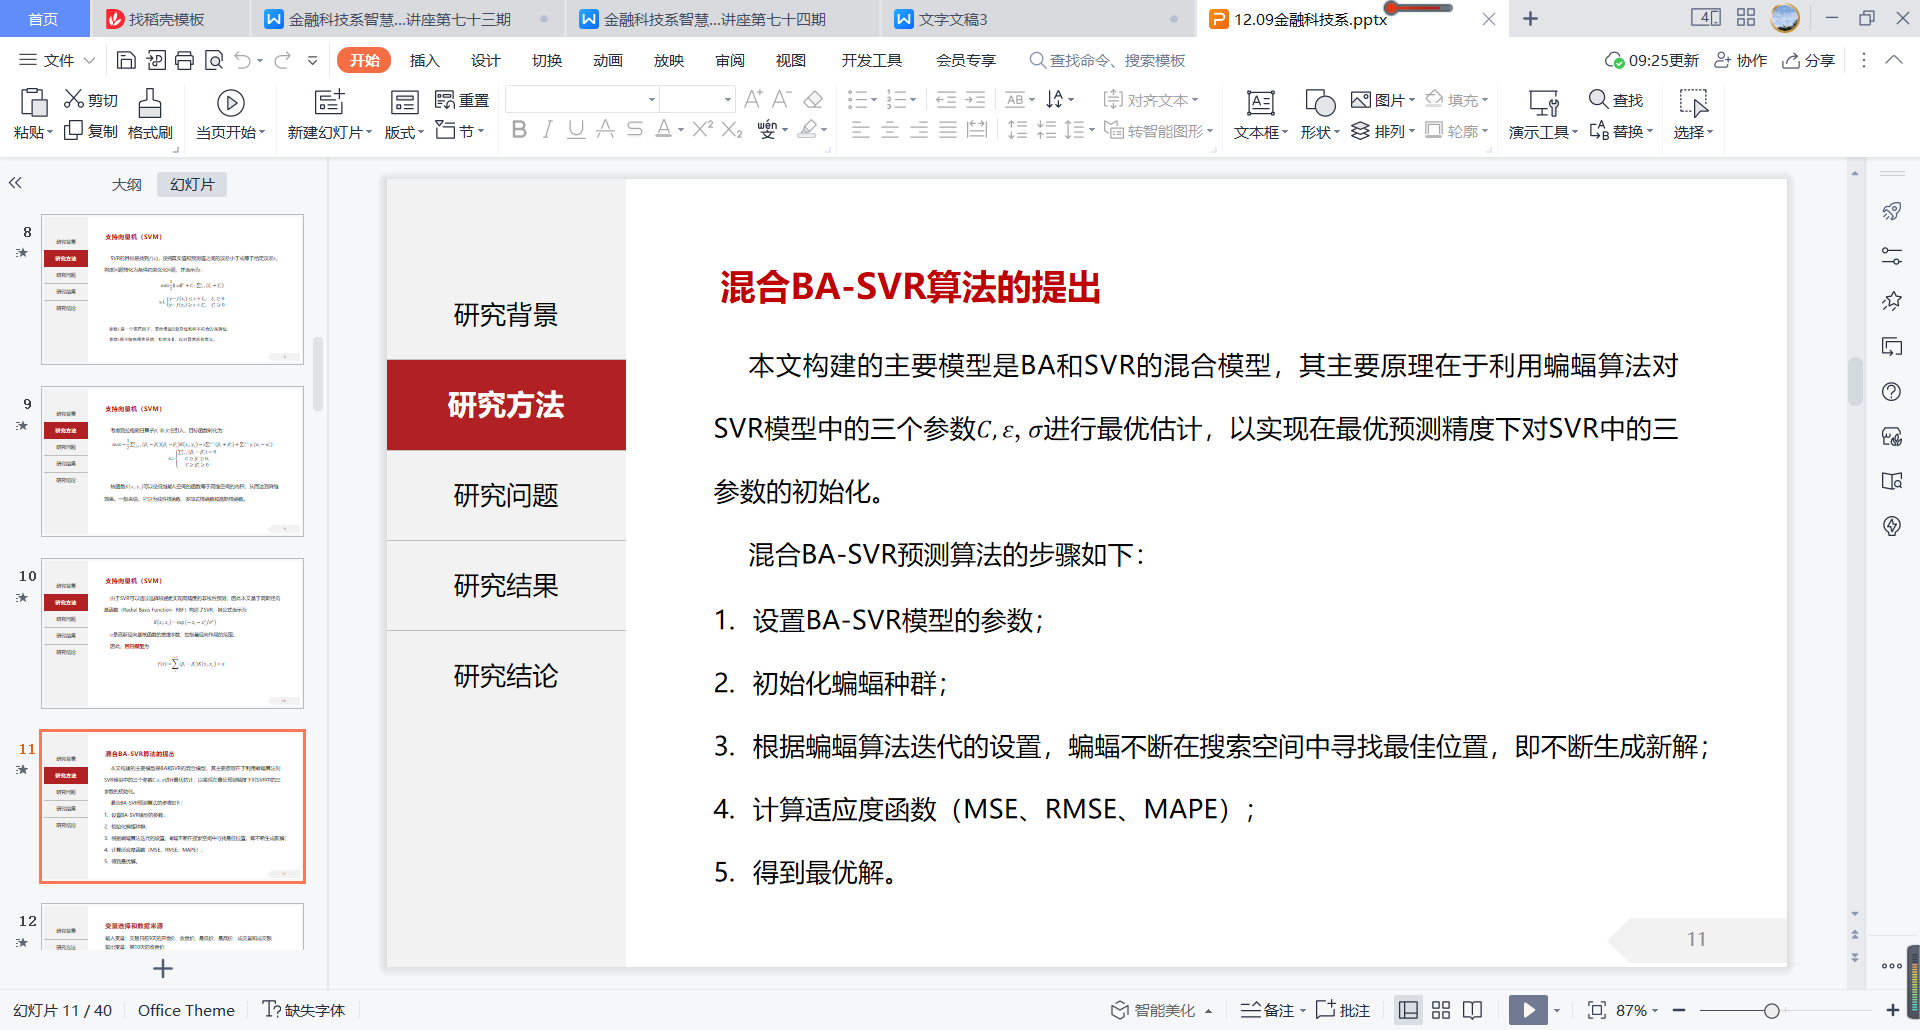The height and width of the screenshot is (1030, 1920).
Task: Open the zoom percentage 87% dropdown
Action: coord(1637,1010)
